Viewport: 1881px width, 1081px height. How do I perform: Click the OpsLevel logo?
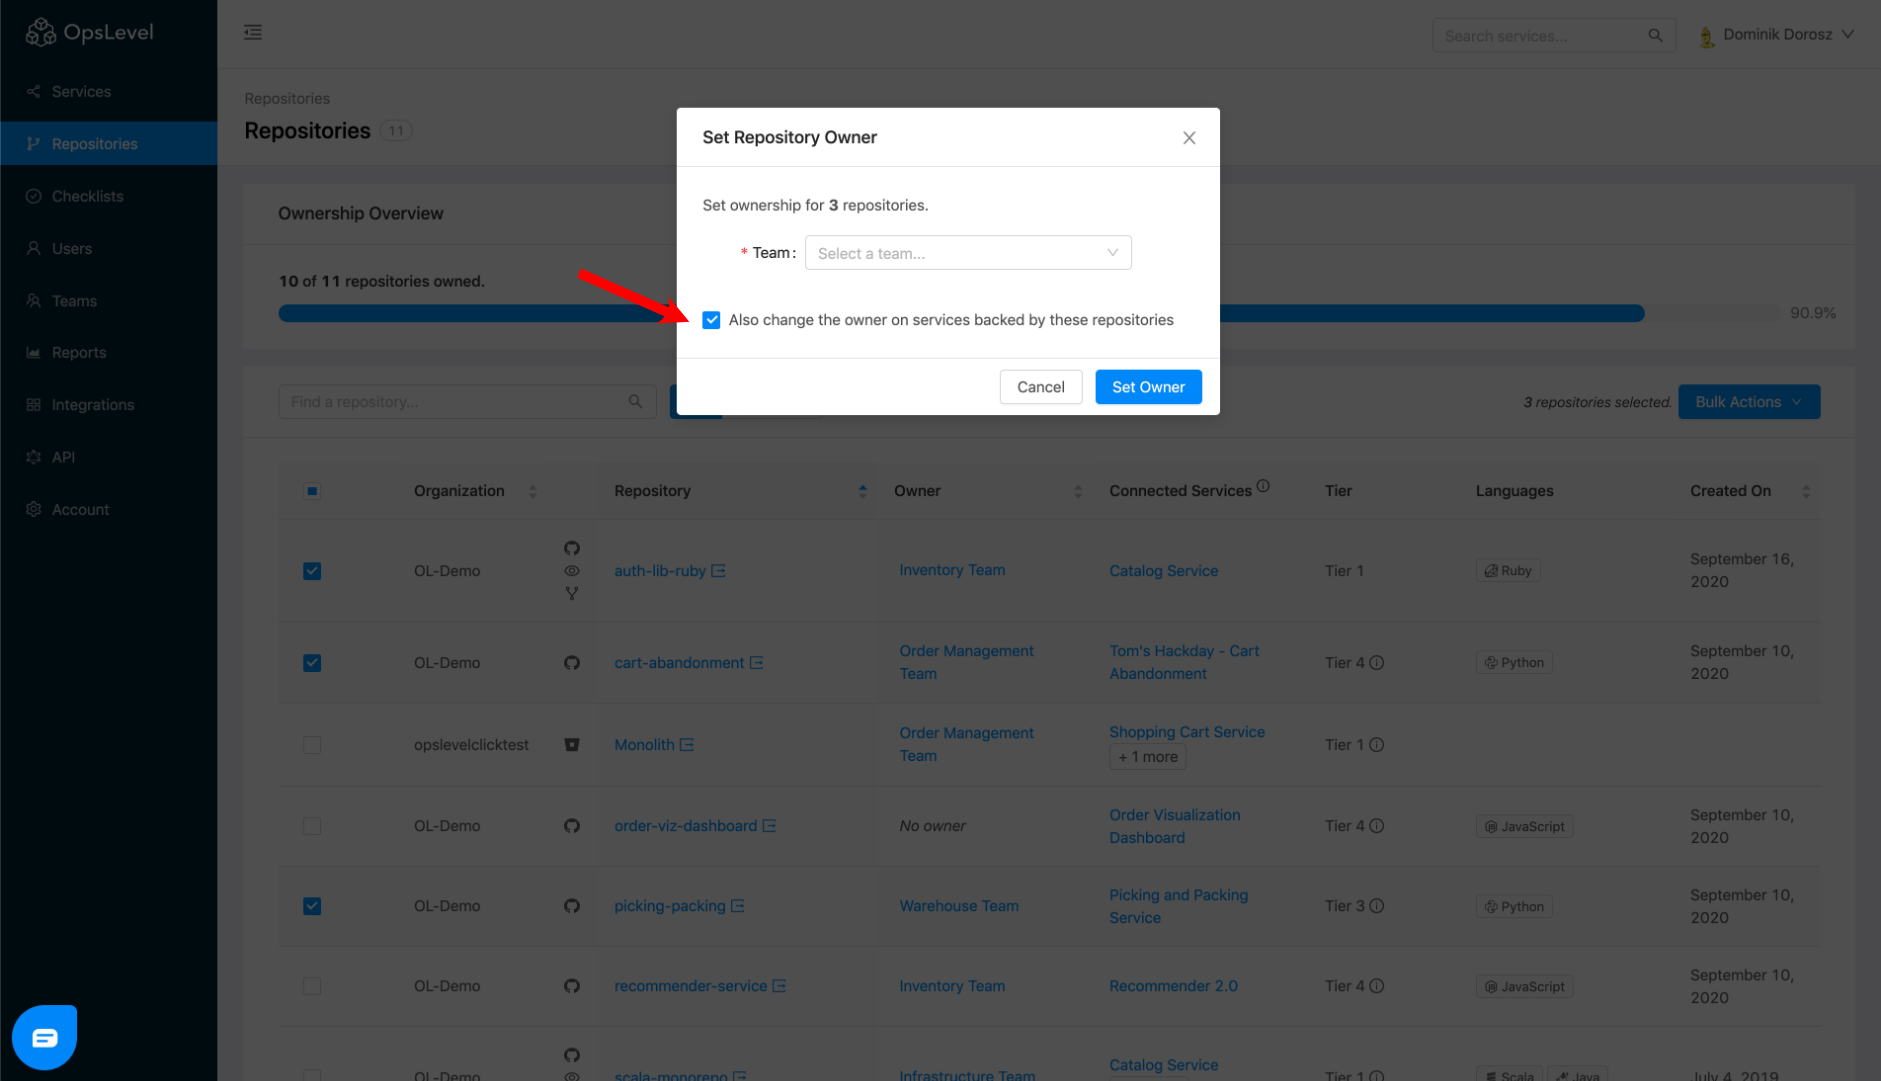(x=89, y=33)
